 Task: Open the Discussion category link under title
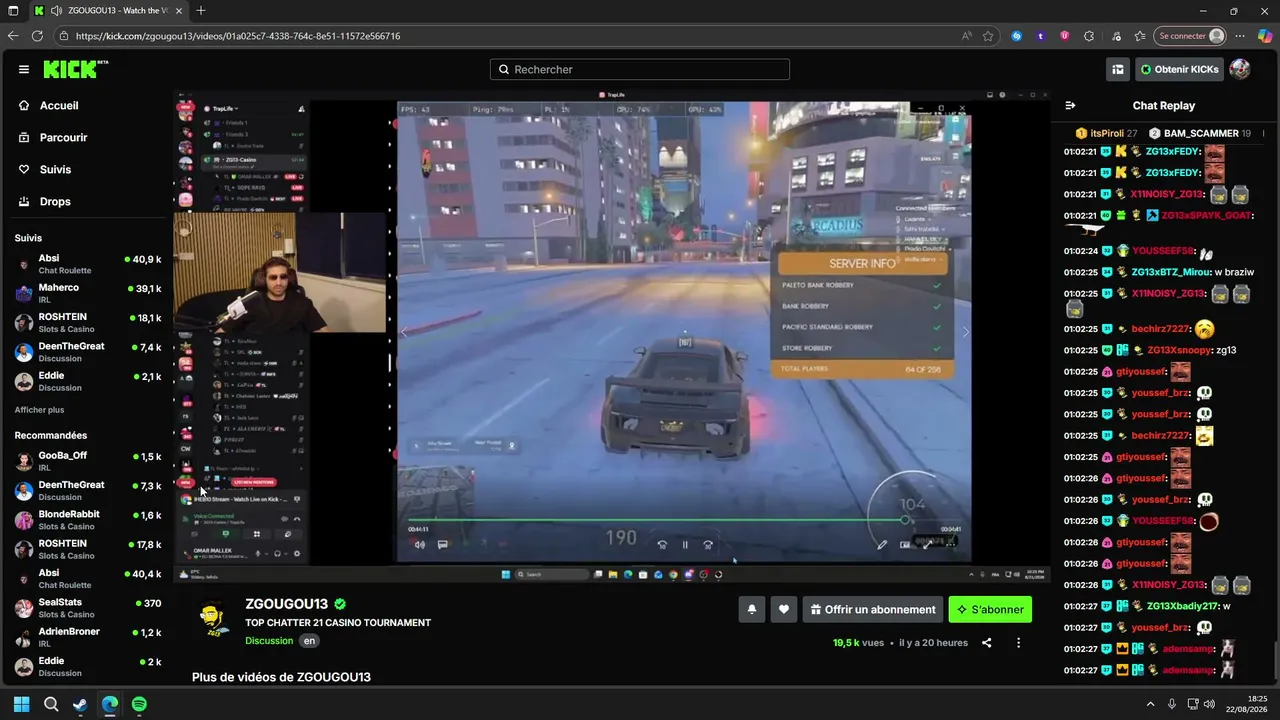[x=269, y=641]
